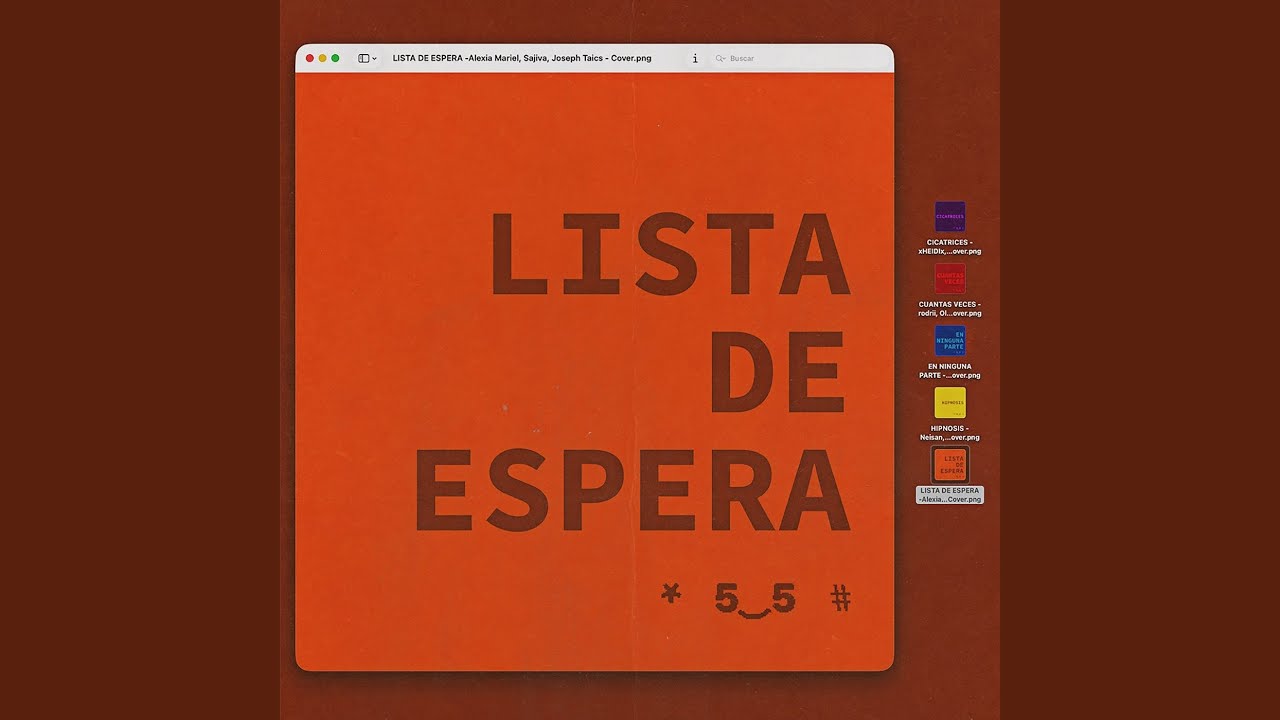Select the CICATRICES cover desktop icon

pos(950,217)
